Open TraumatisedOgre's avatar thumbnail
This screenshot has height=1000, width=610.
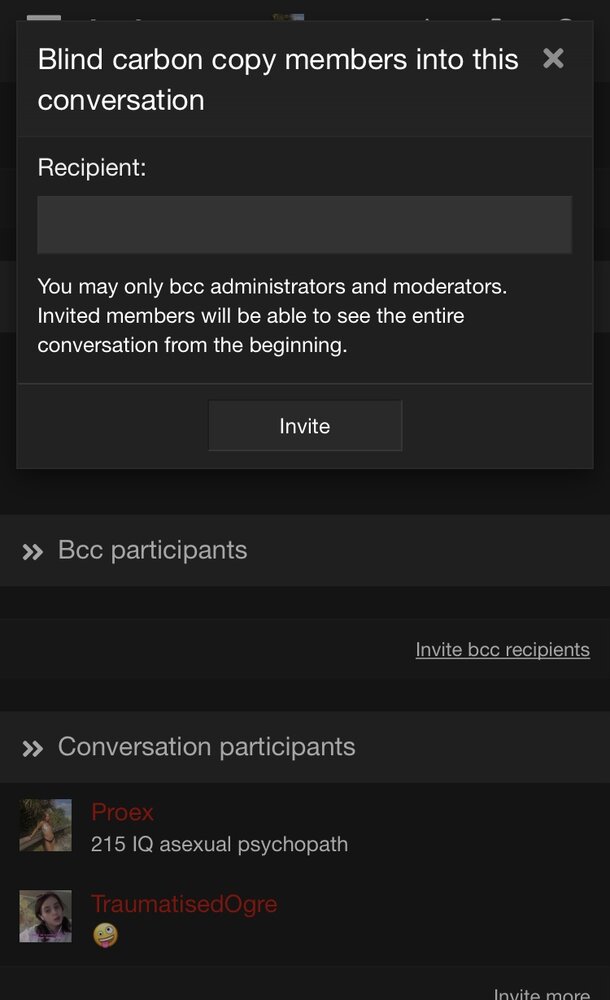tap(46, 916)
